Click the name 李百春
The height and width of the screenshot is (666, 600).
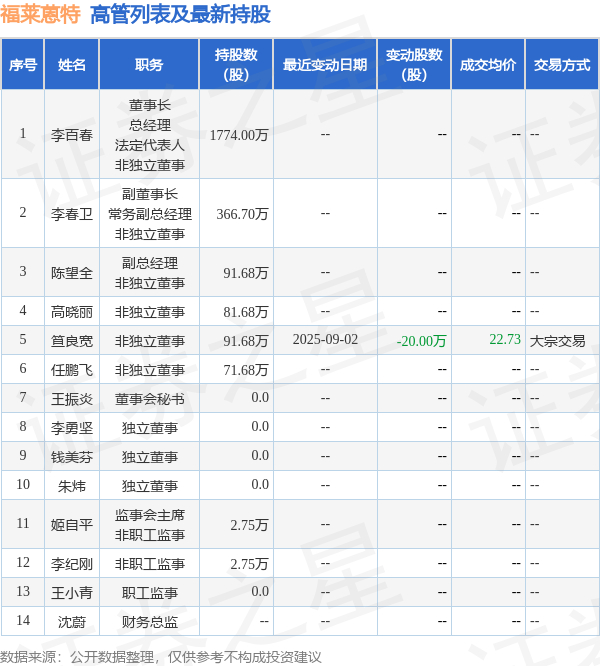pyautogui.click(x=72, y=135)
